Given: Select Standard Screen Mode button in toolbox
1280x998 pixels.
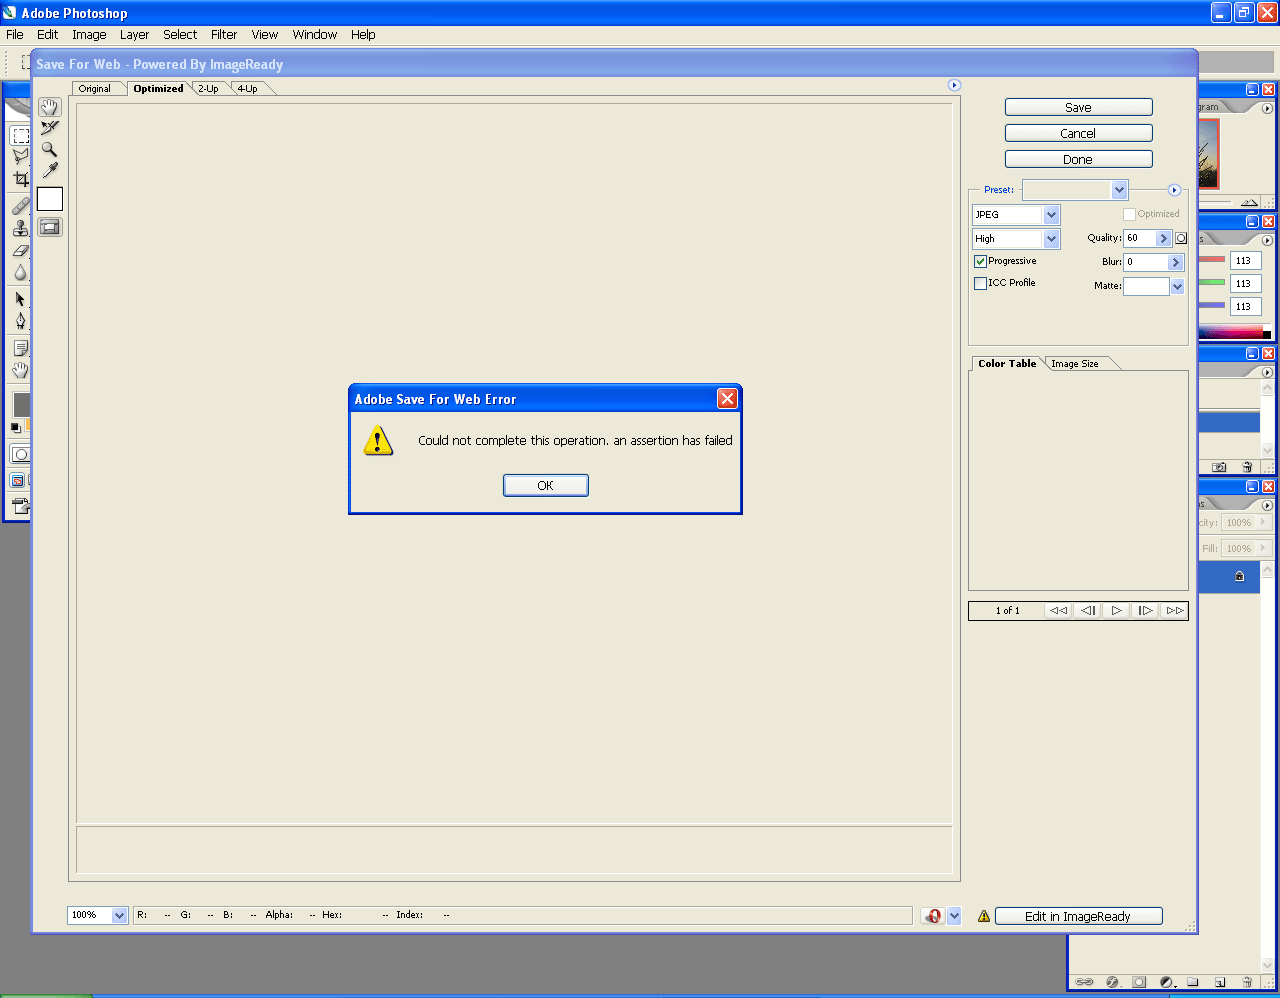Looking at the screenshot, I should pos(18,481).
